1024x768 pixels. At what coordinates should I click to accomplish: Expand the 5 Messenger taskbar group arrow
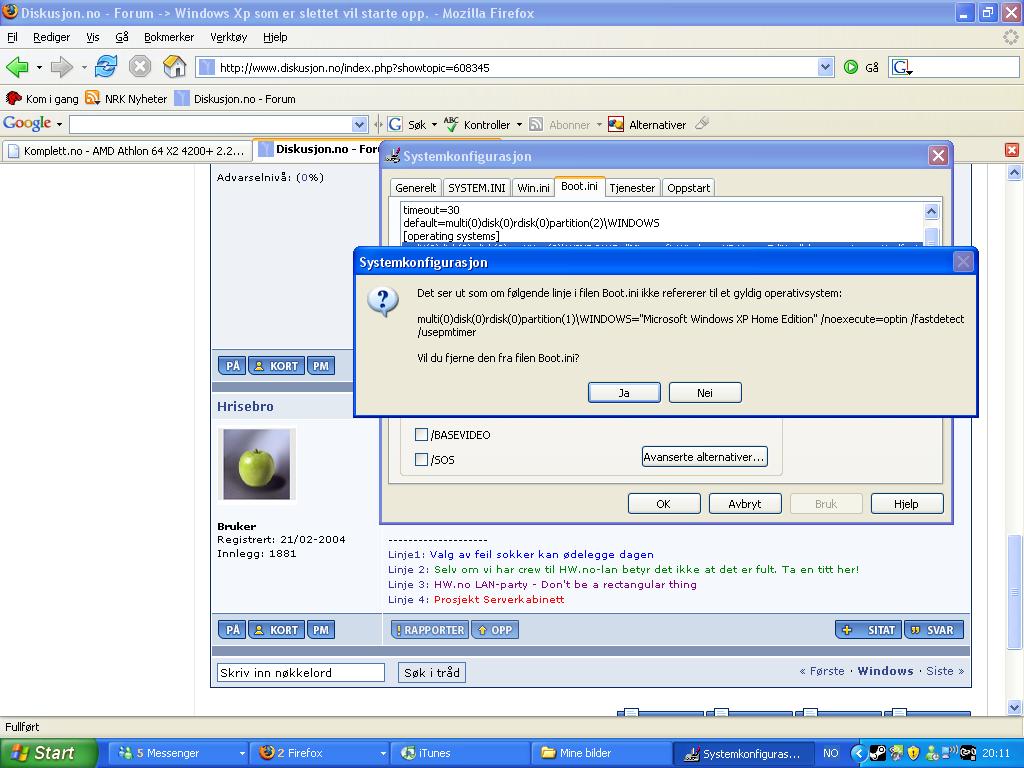click(x=242, y=753)
